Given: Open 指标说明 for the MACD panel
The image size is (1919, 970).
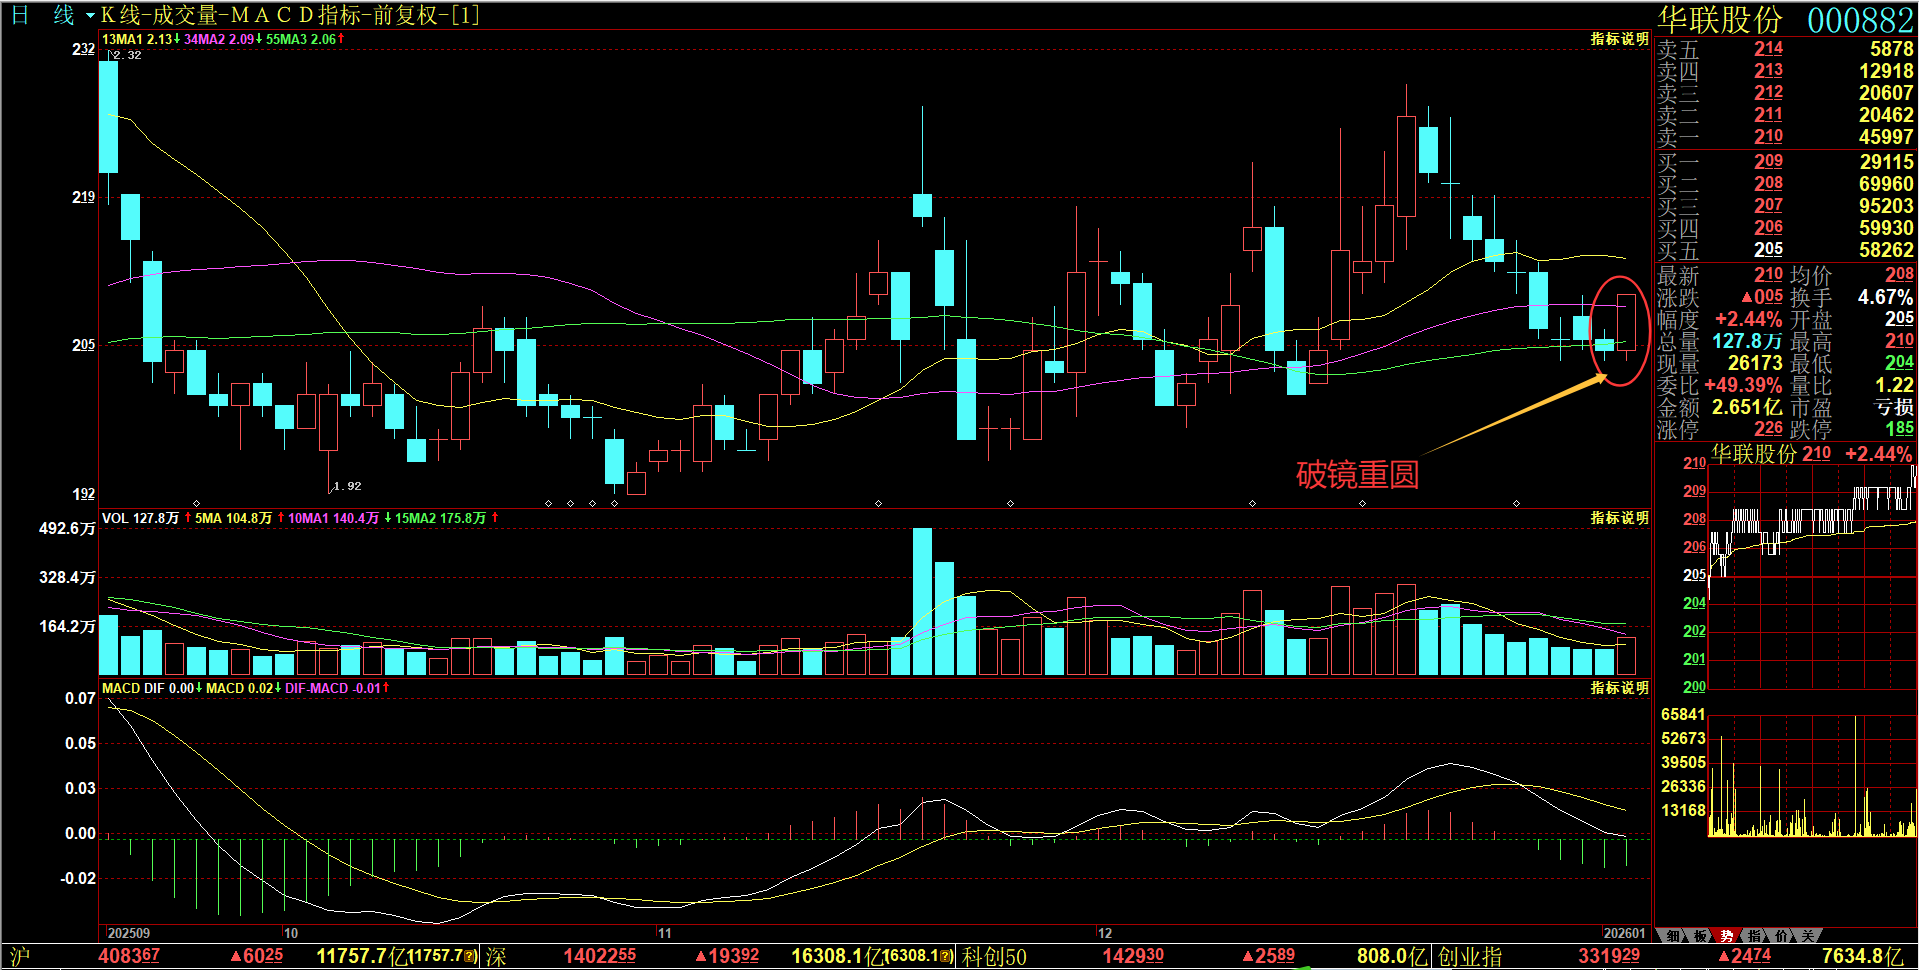Looking at the screenshot, I should pos(1619,688).
